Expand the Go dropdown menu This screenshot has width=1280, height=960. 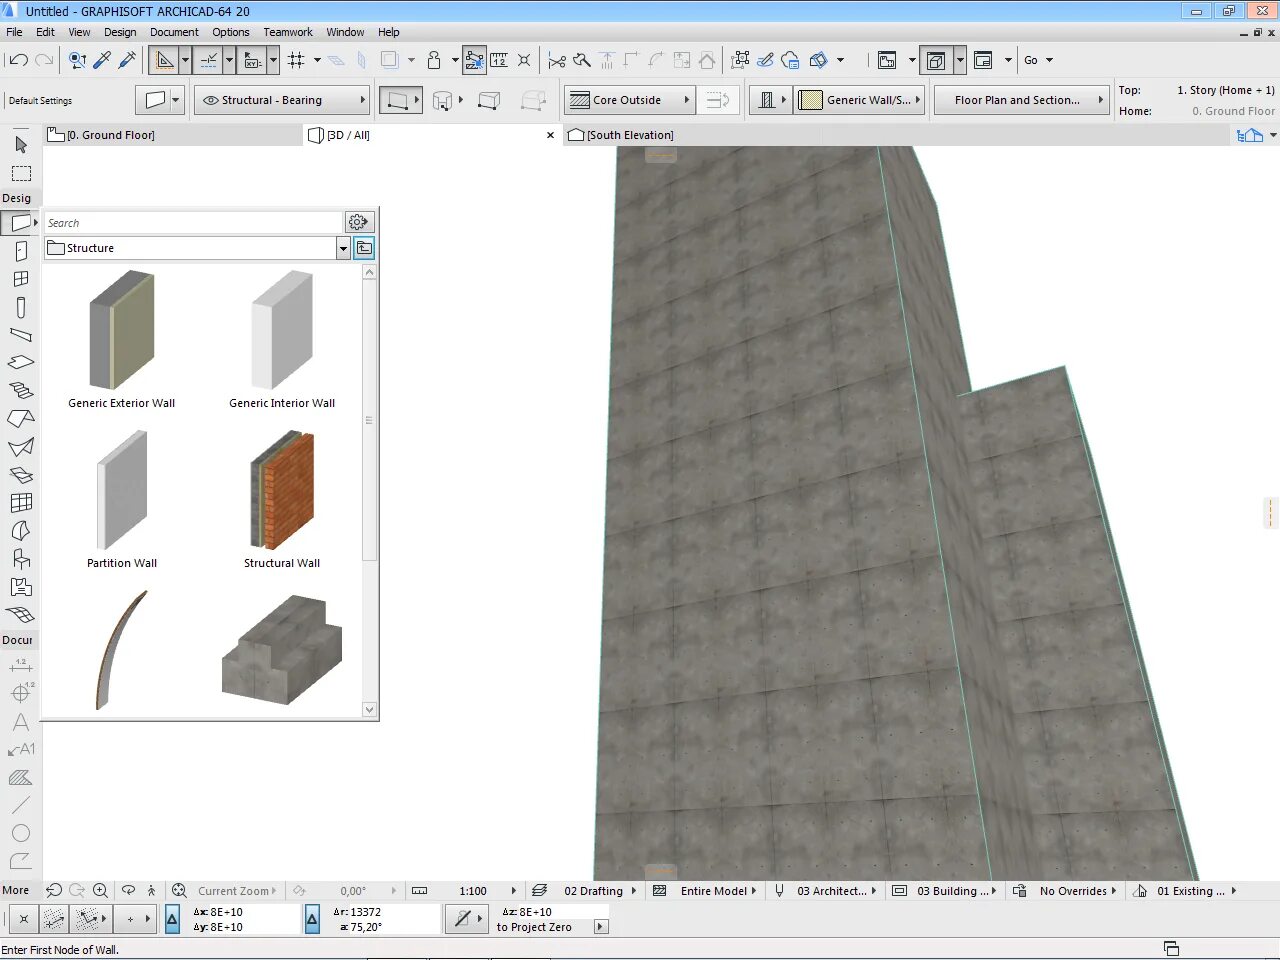(x=1039, y=60)
